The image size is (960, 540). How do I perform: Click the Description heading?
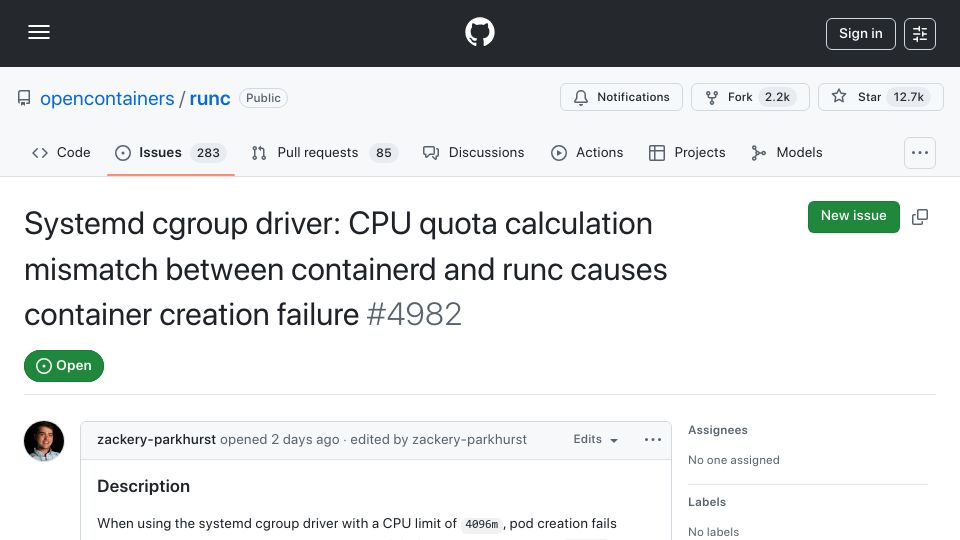[143, 486]
